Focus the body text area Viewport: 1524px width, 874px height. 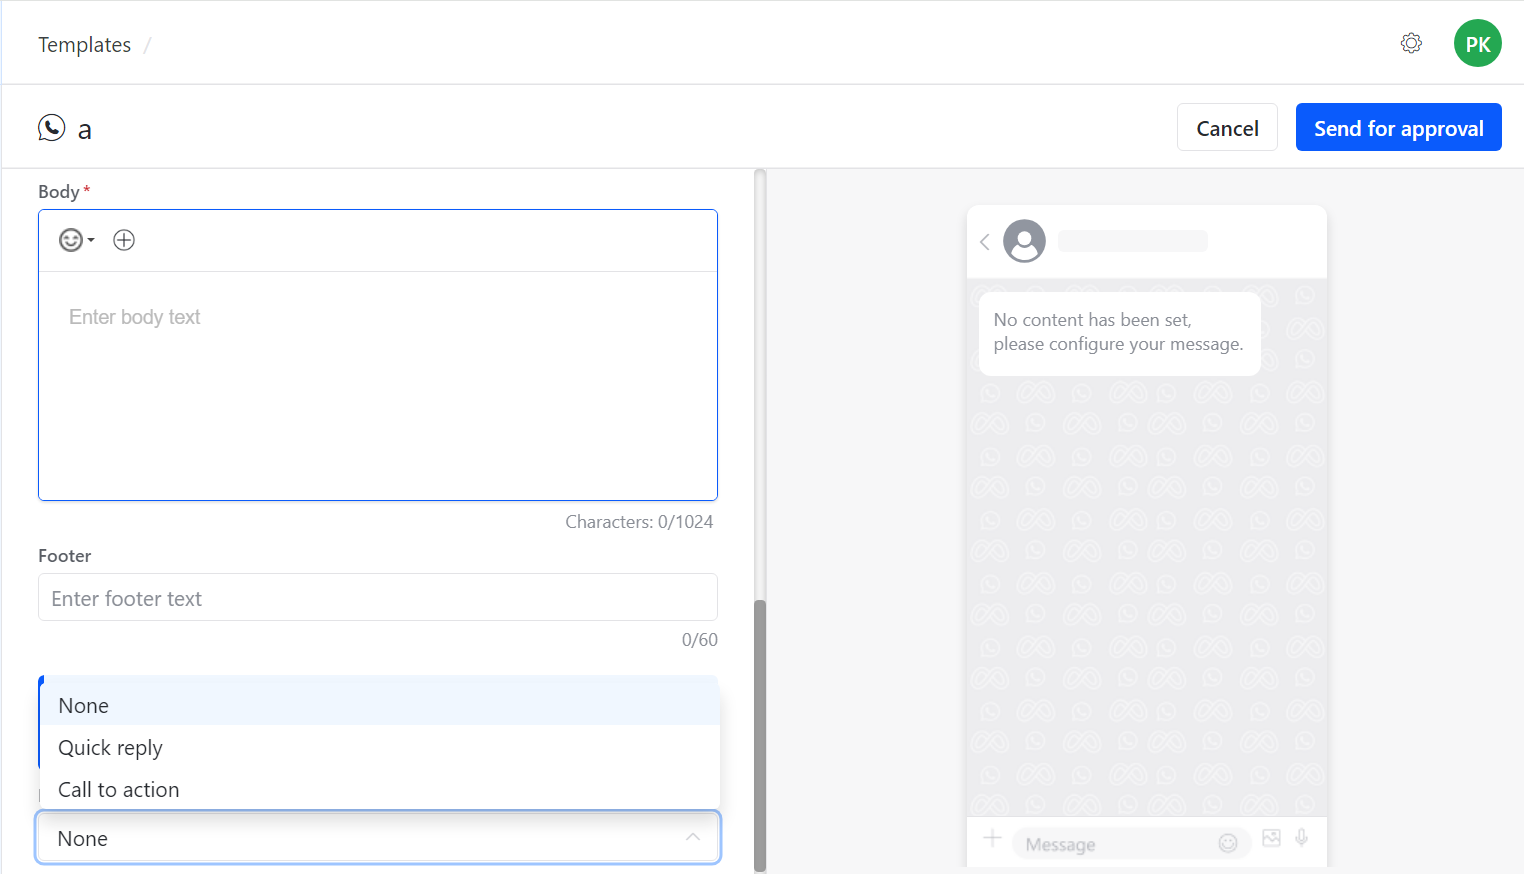[378, 385]
